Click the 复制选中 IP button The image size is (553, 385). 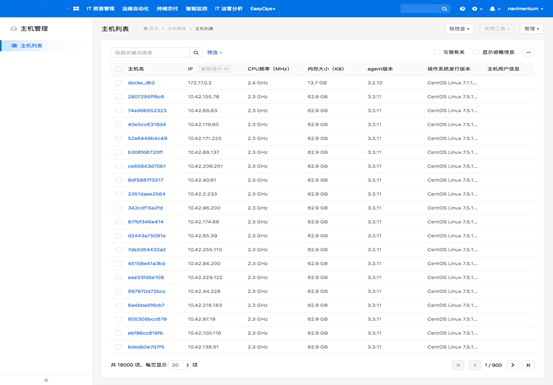(x=214, y=69)
